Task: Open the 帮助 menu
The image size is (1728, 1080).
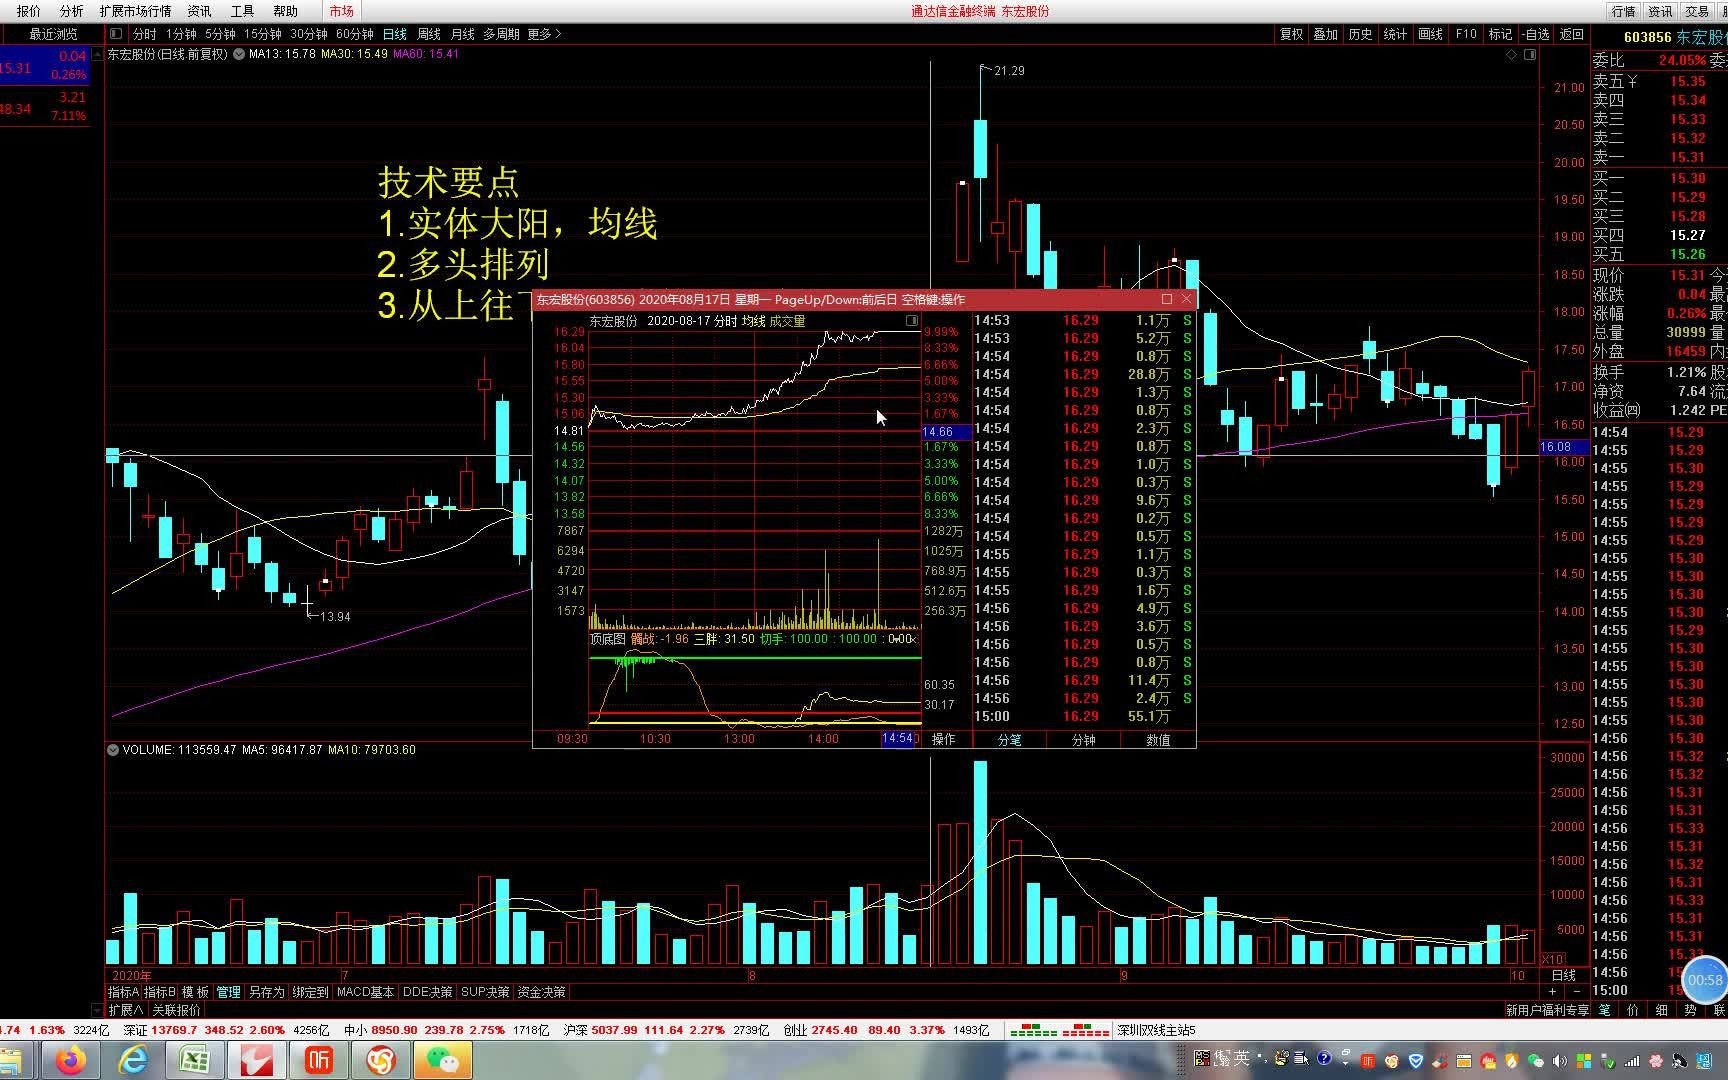Action: click(x=286, y=11)
